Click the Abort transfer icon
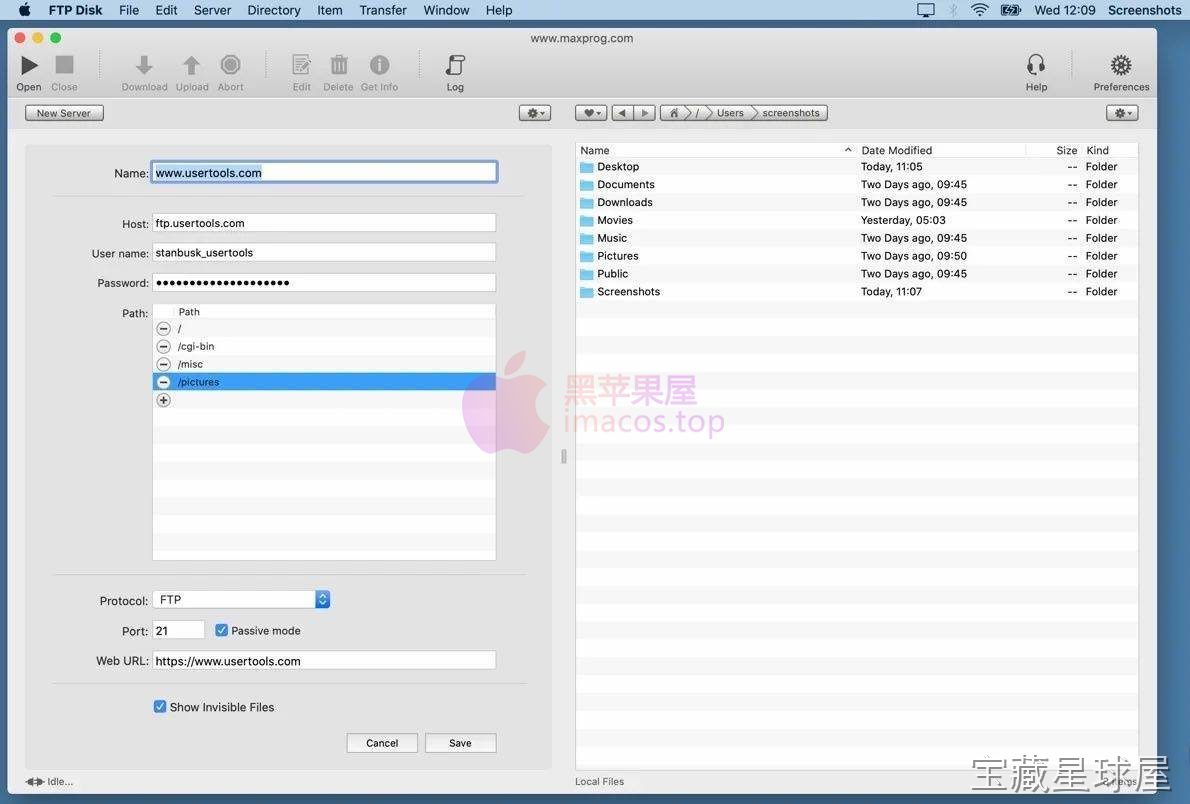Image resolution: width=1190 pixels, height=804 pixels. click(231, 65)
